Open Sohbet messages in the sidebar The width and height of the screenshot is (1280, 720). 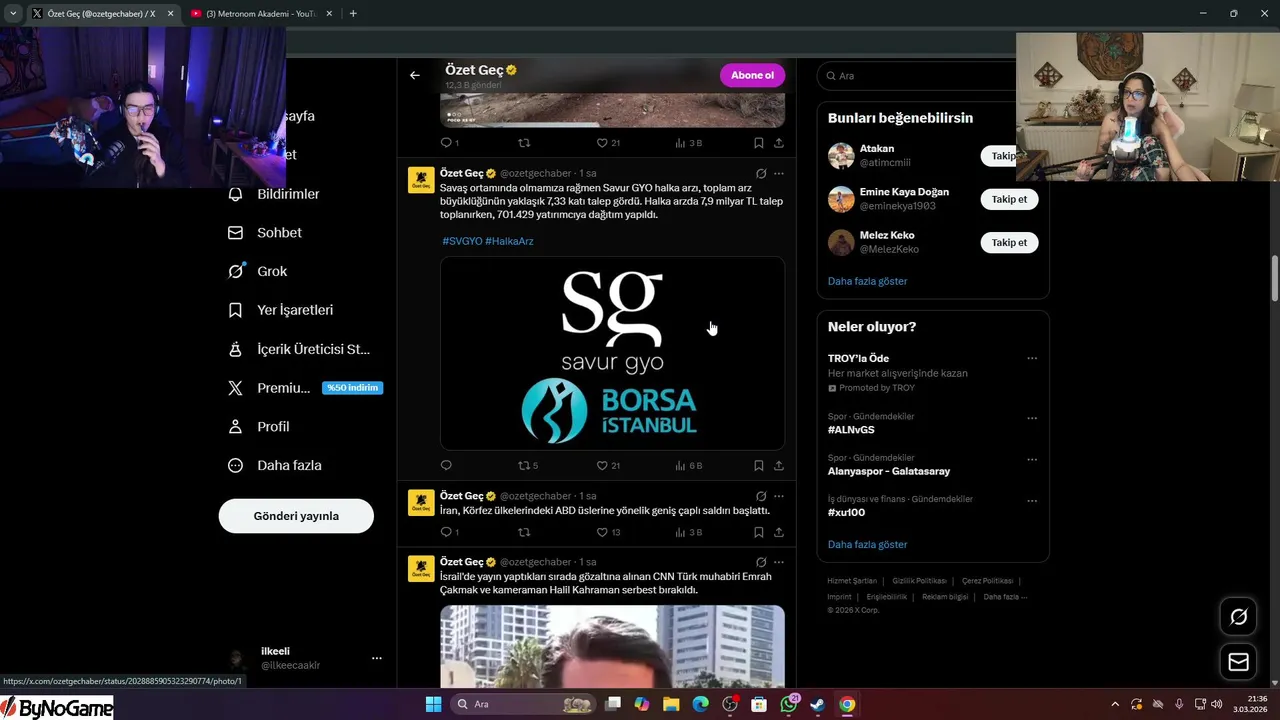pos(265,232)
